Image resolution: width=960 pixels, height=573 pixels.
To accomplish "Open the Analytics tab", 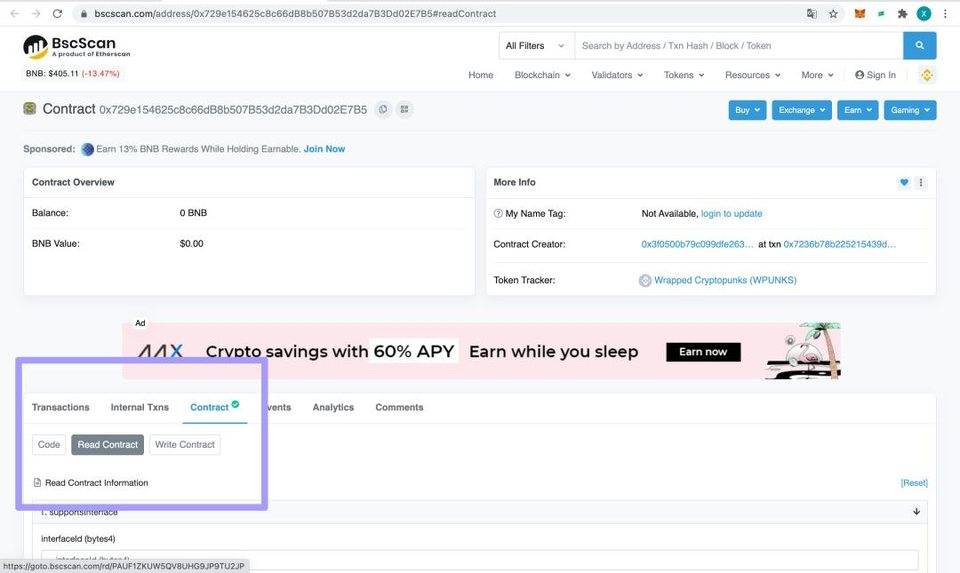I will tap(333, 407).
